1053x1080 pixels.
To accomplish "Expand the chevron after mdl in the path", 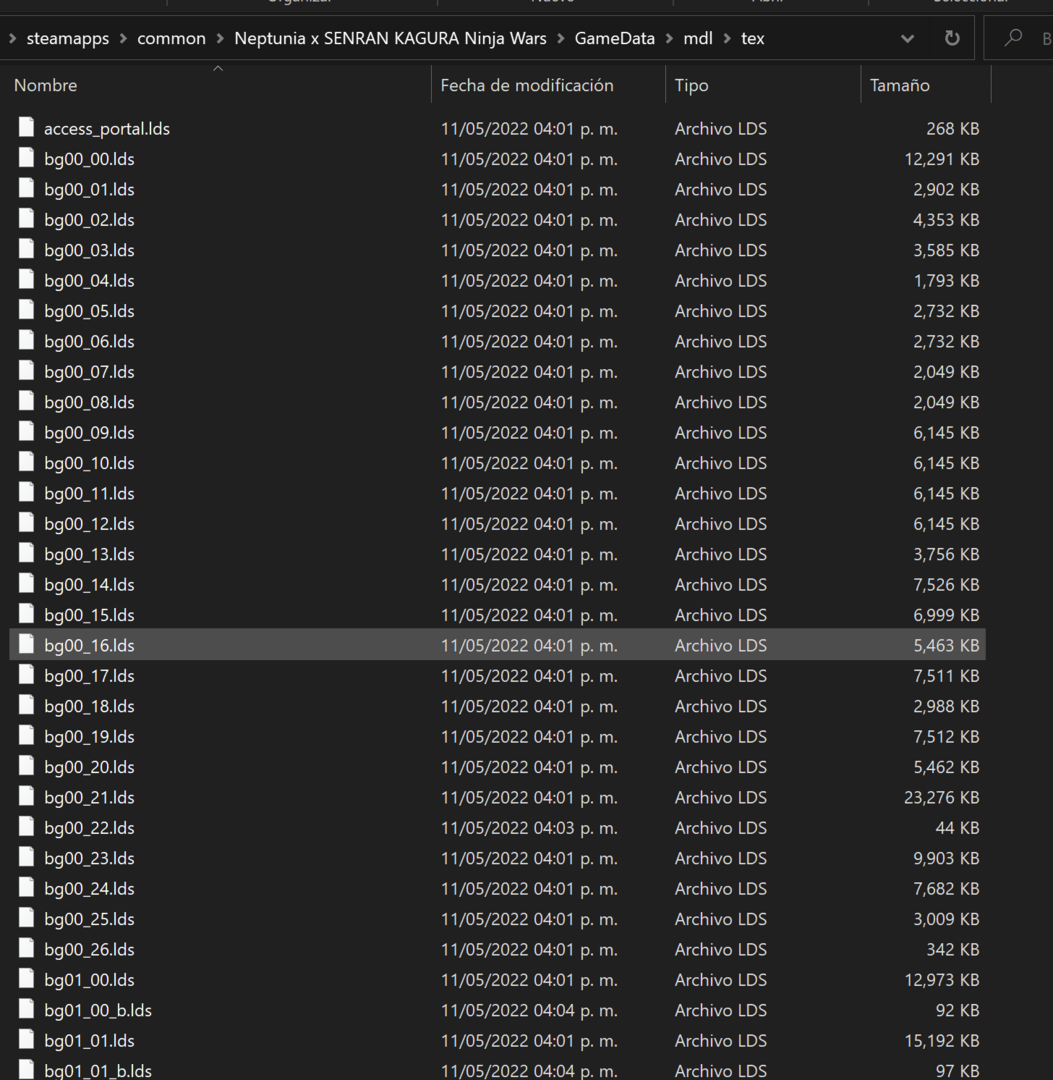I will [x=727, y=39].
